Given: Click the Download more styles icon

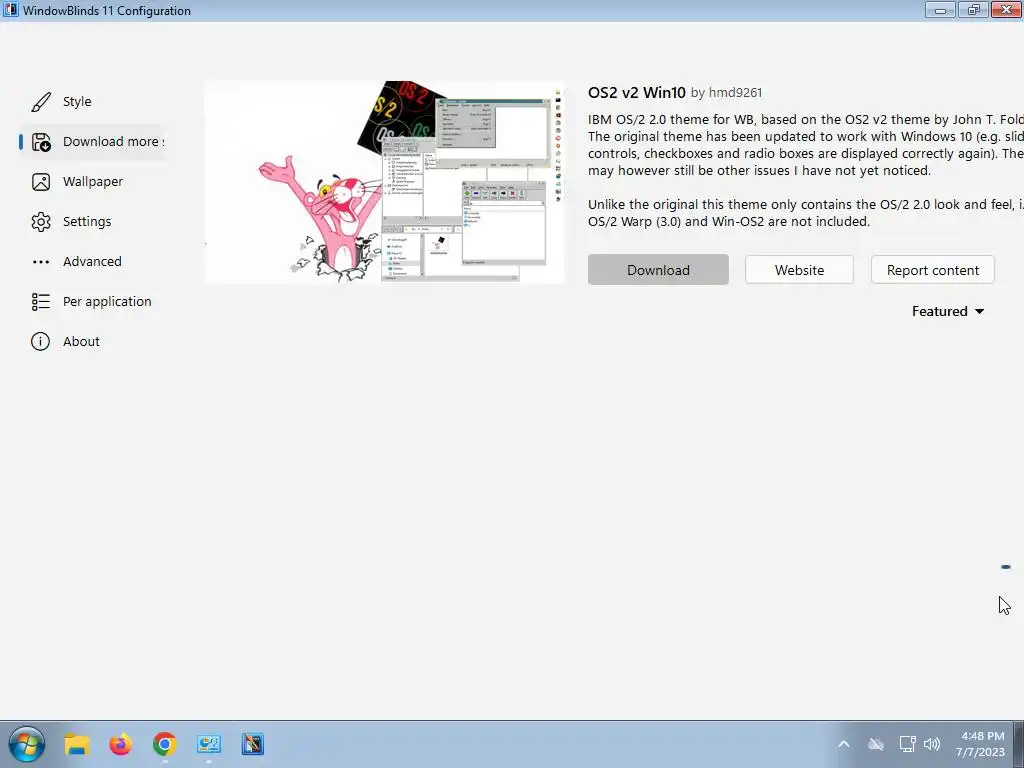Looking at the screenshot, I should click(40, 142).
